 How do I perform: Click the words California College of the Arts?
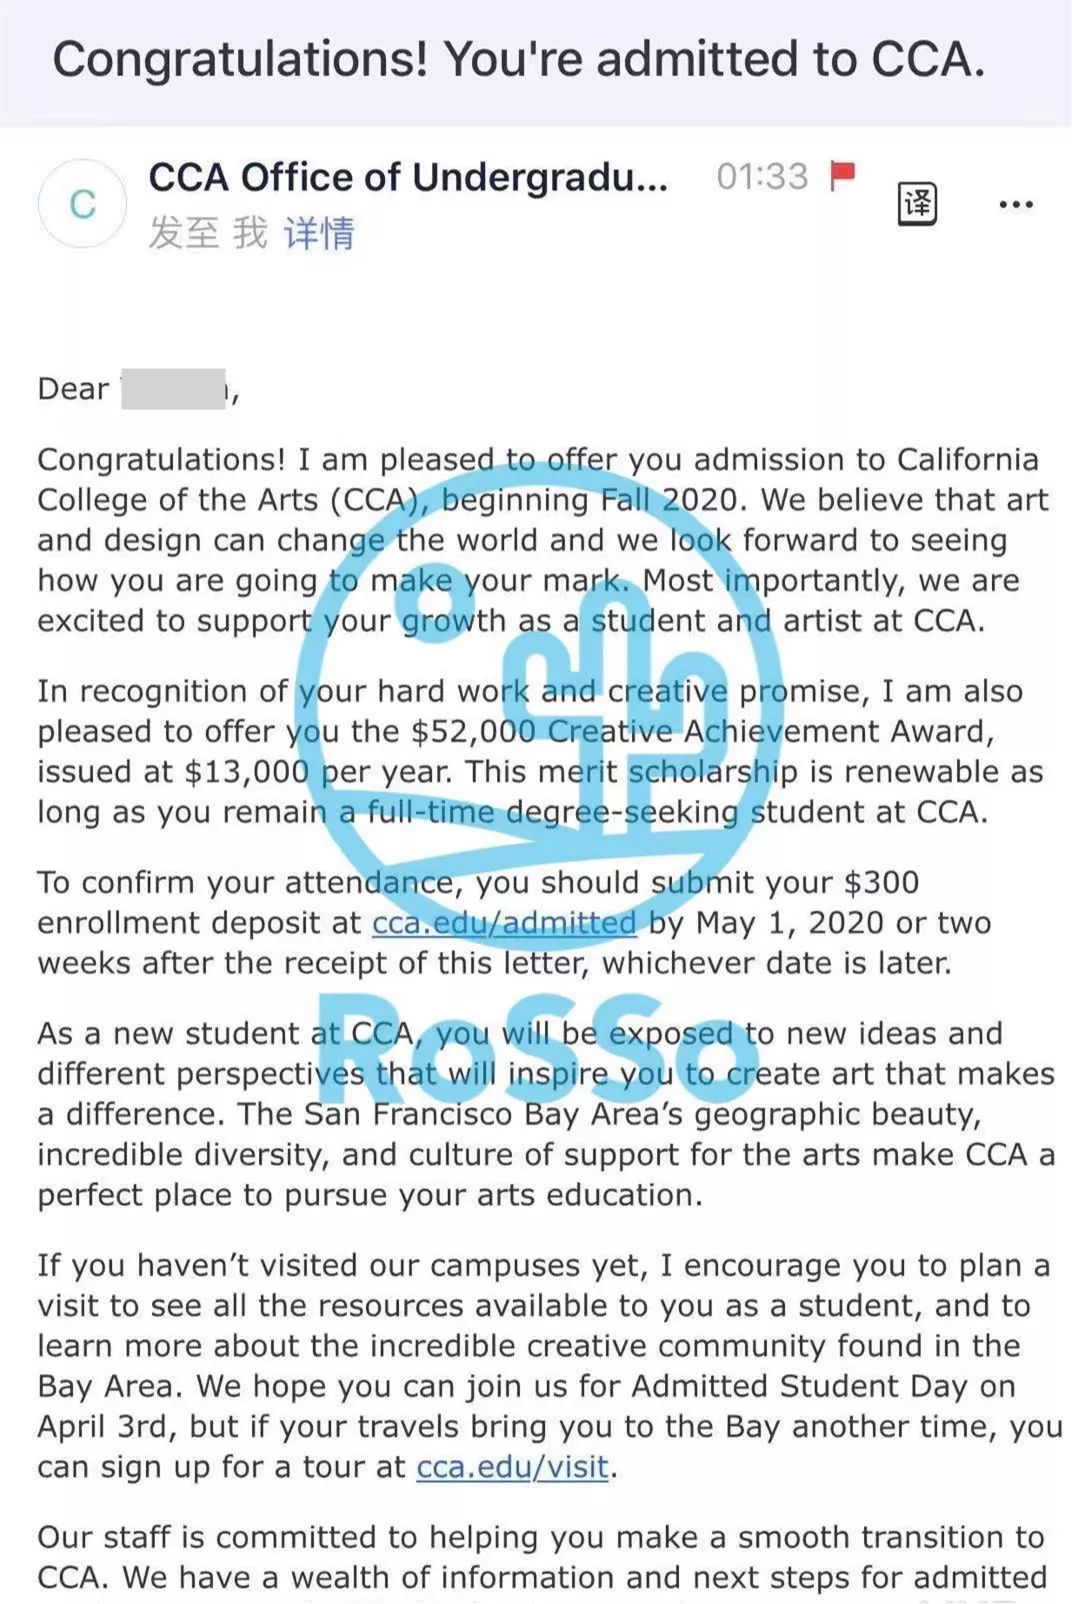[x=538, y=479]
